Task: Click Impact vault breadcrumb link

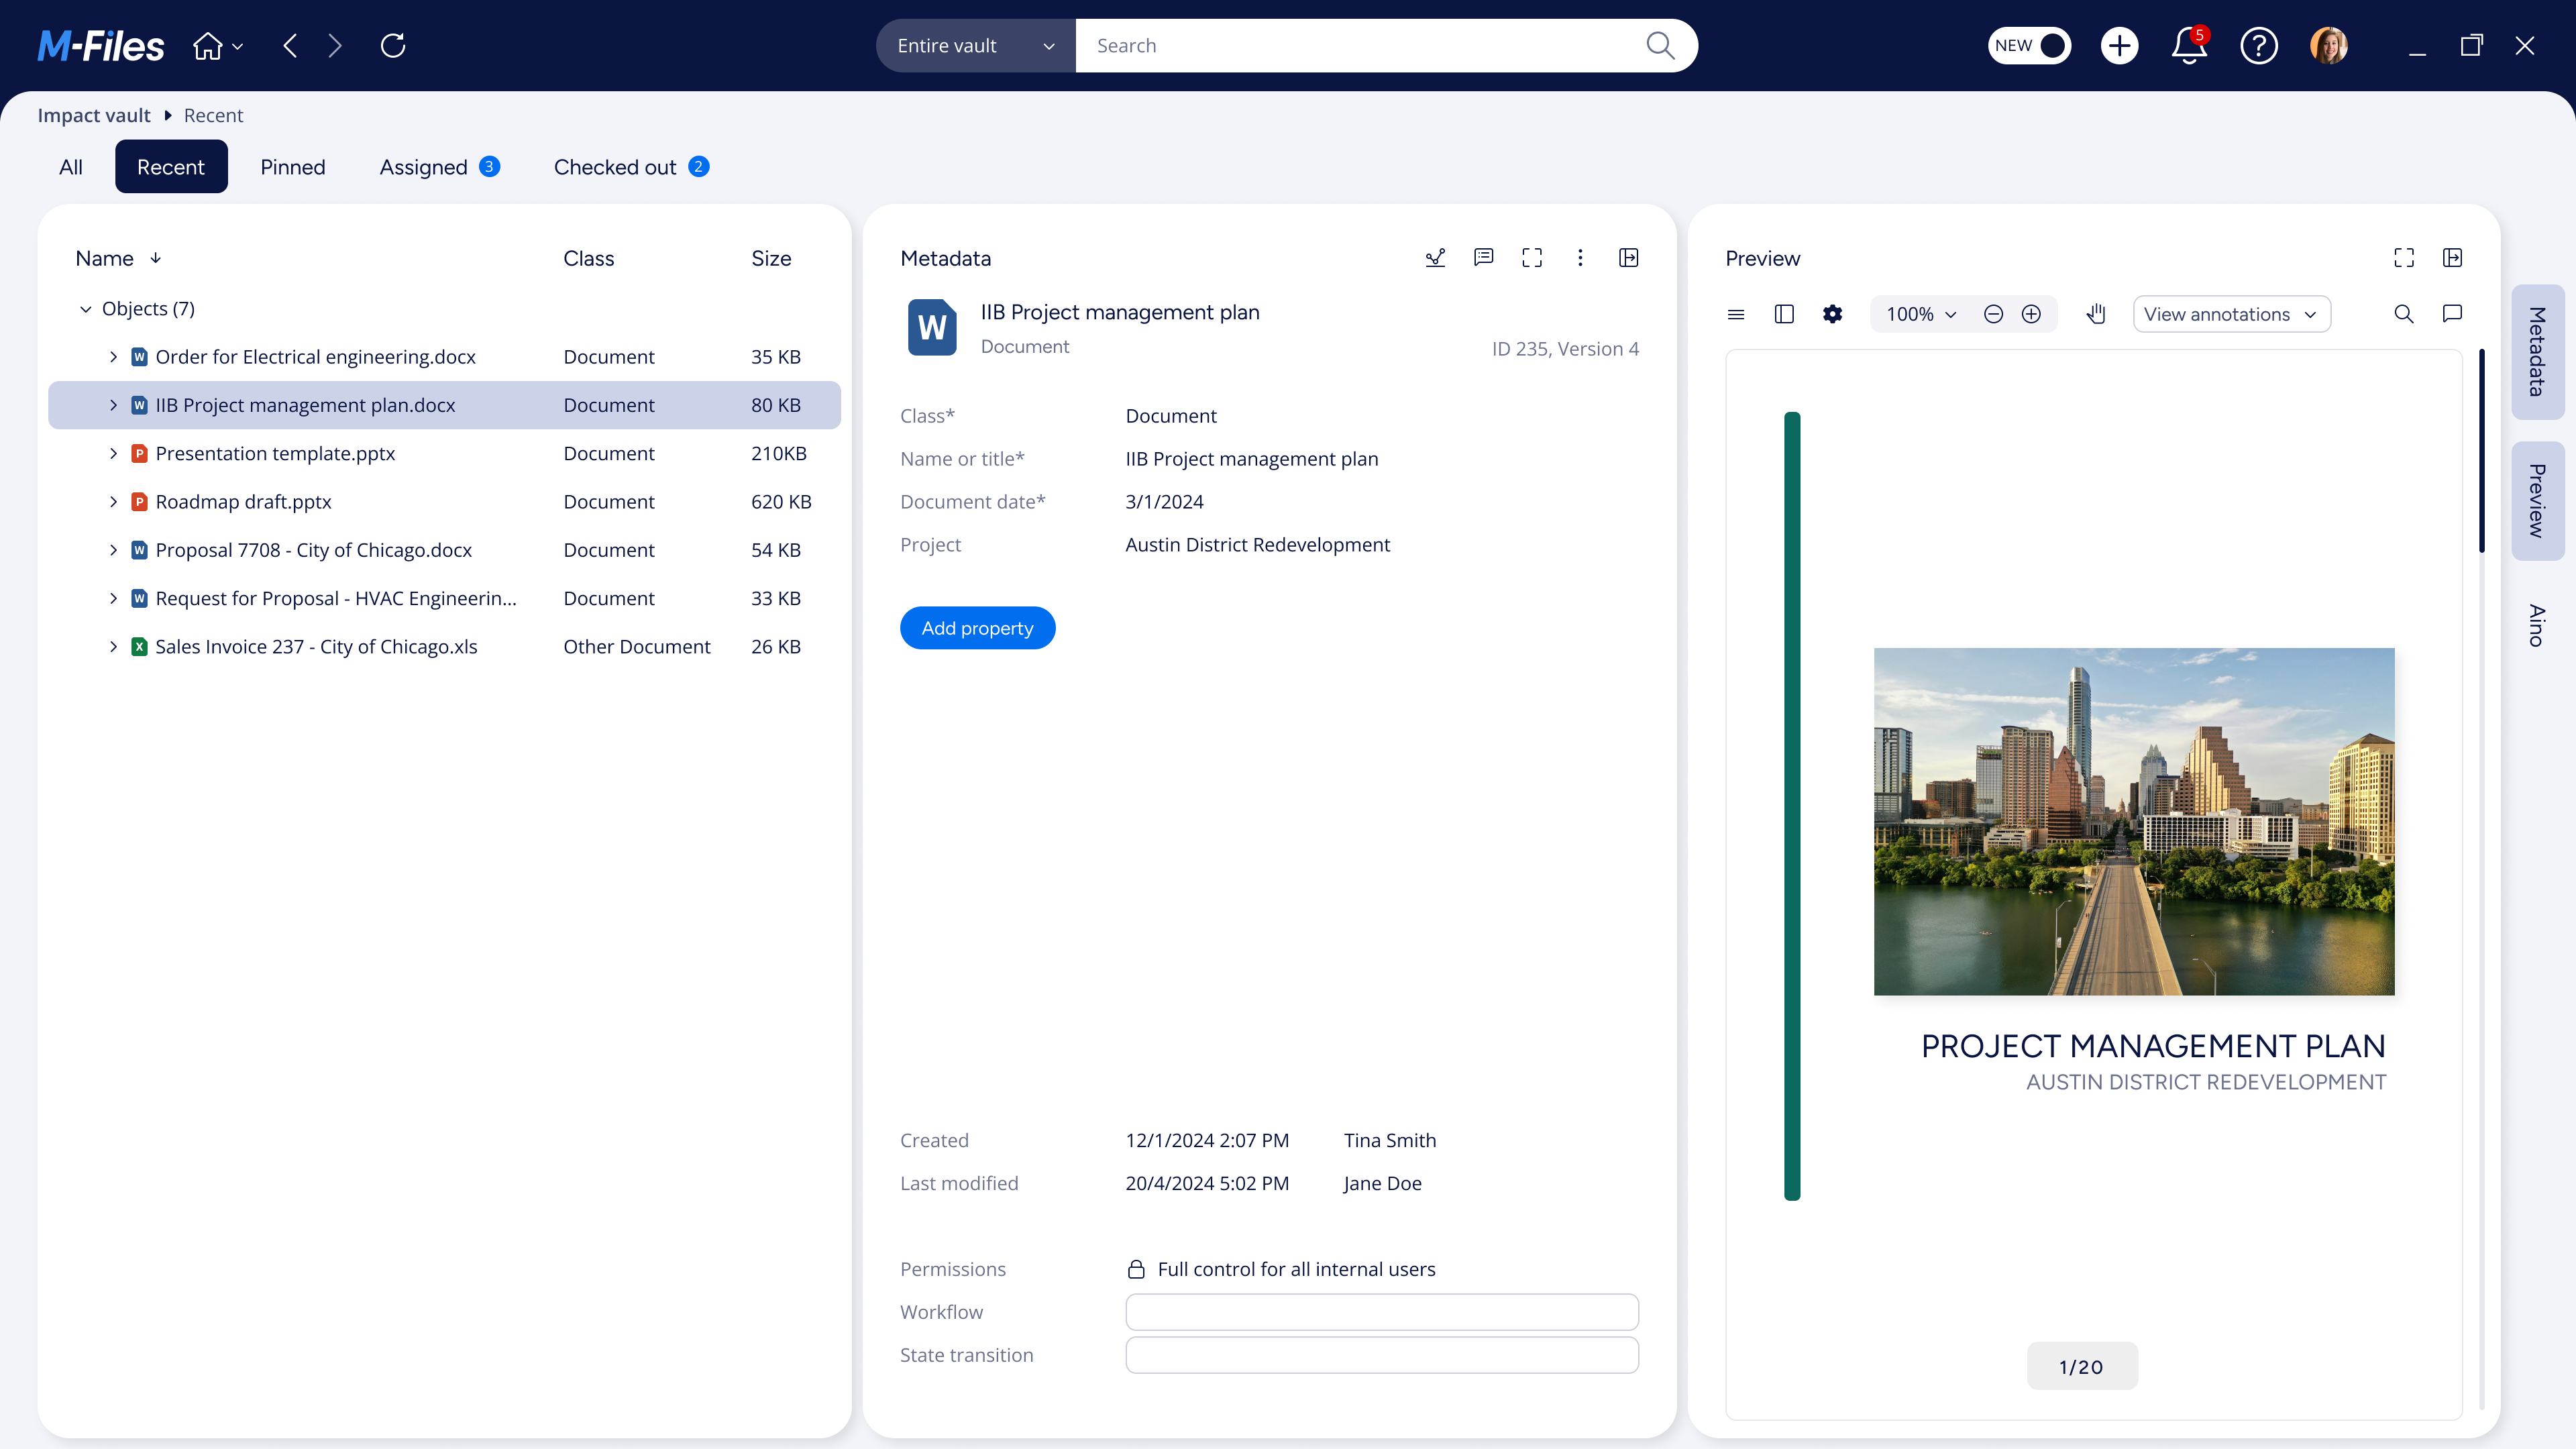Action: (94, 115)
